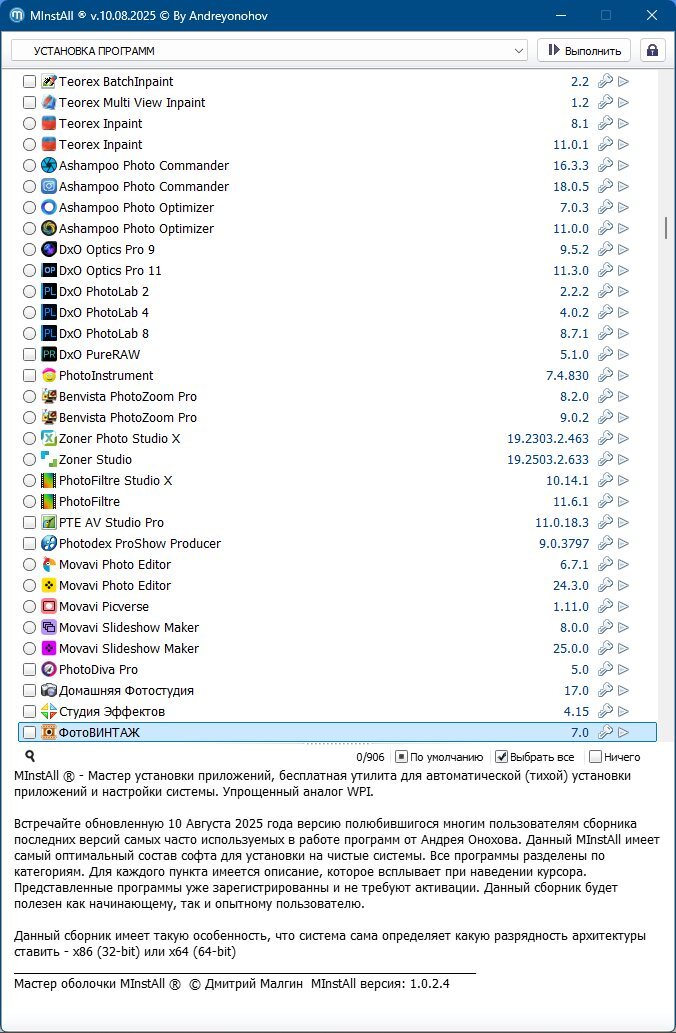
Task: Click the play arrow for PhotoDiva Pro
Action: pyautogui.click(x=623, y=669)
